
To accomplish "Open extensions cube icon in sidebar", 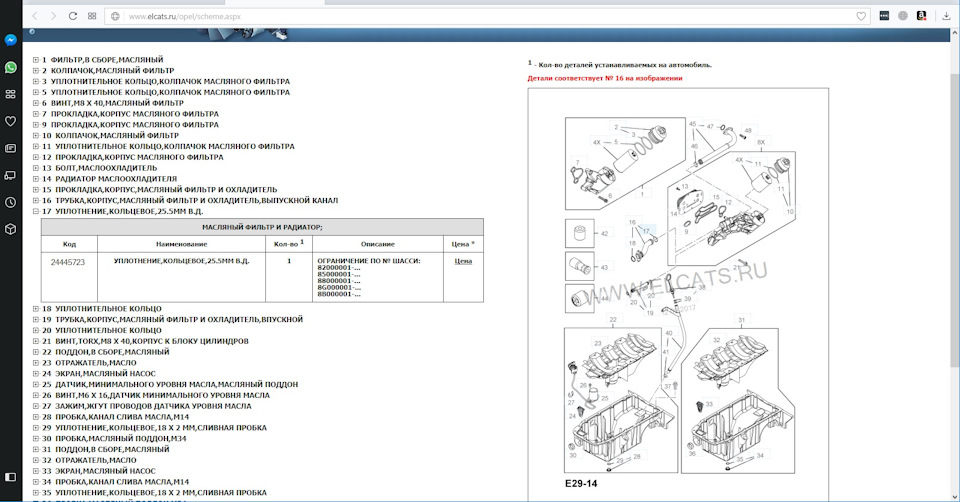I will pos(10,229).
